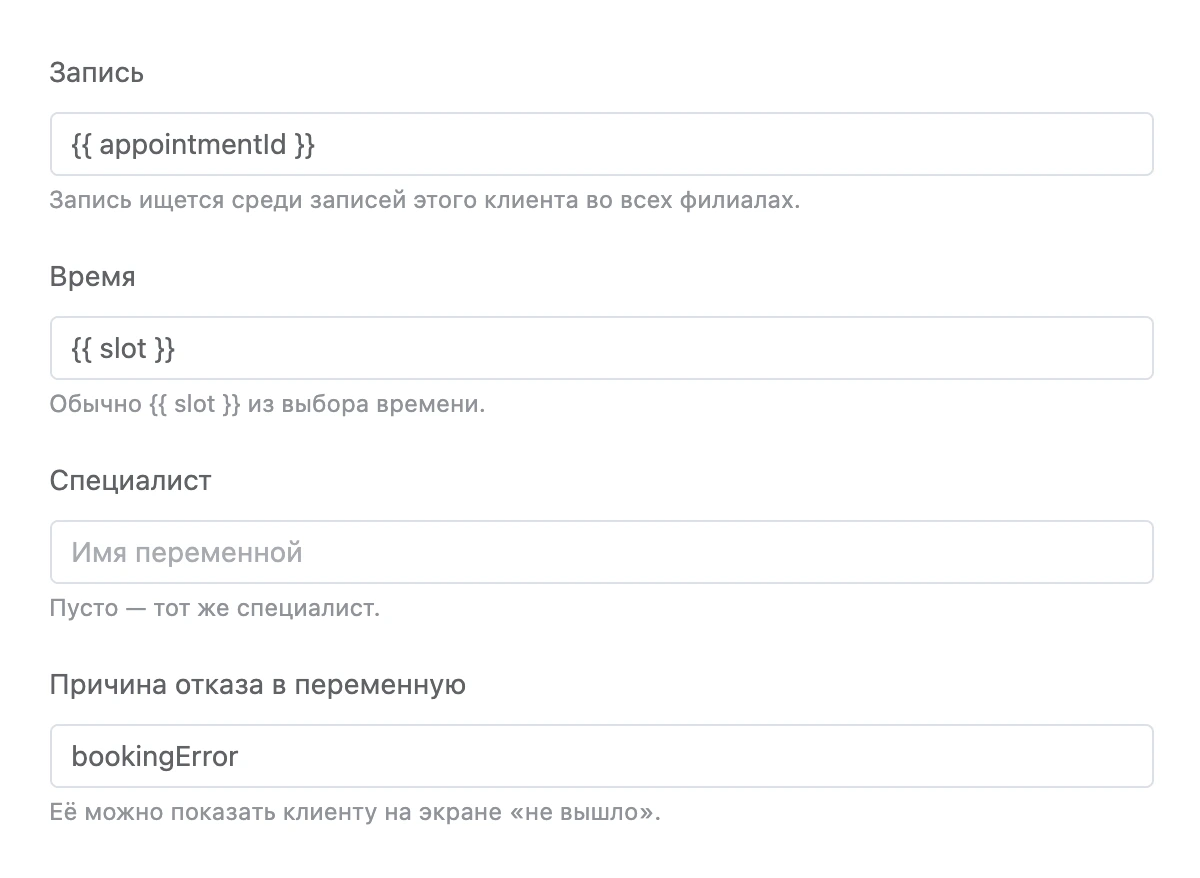This screenshot has width=1200, height=878.
Task: Click the Специалист field label
Action: click(x=130, y=481)
